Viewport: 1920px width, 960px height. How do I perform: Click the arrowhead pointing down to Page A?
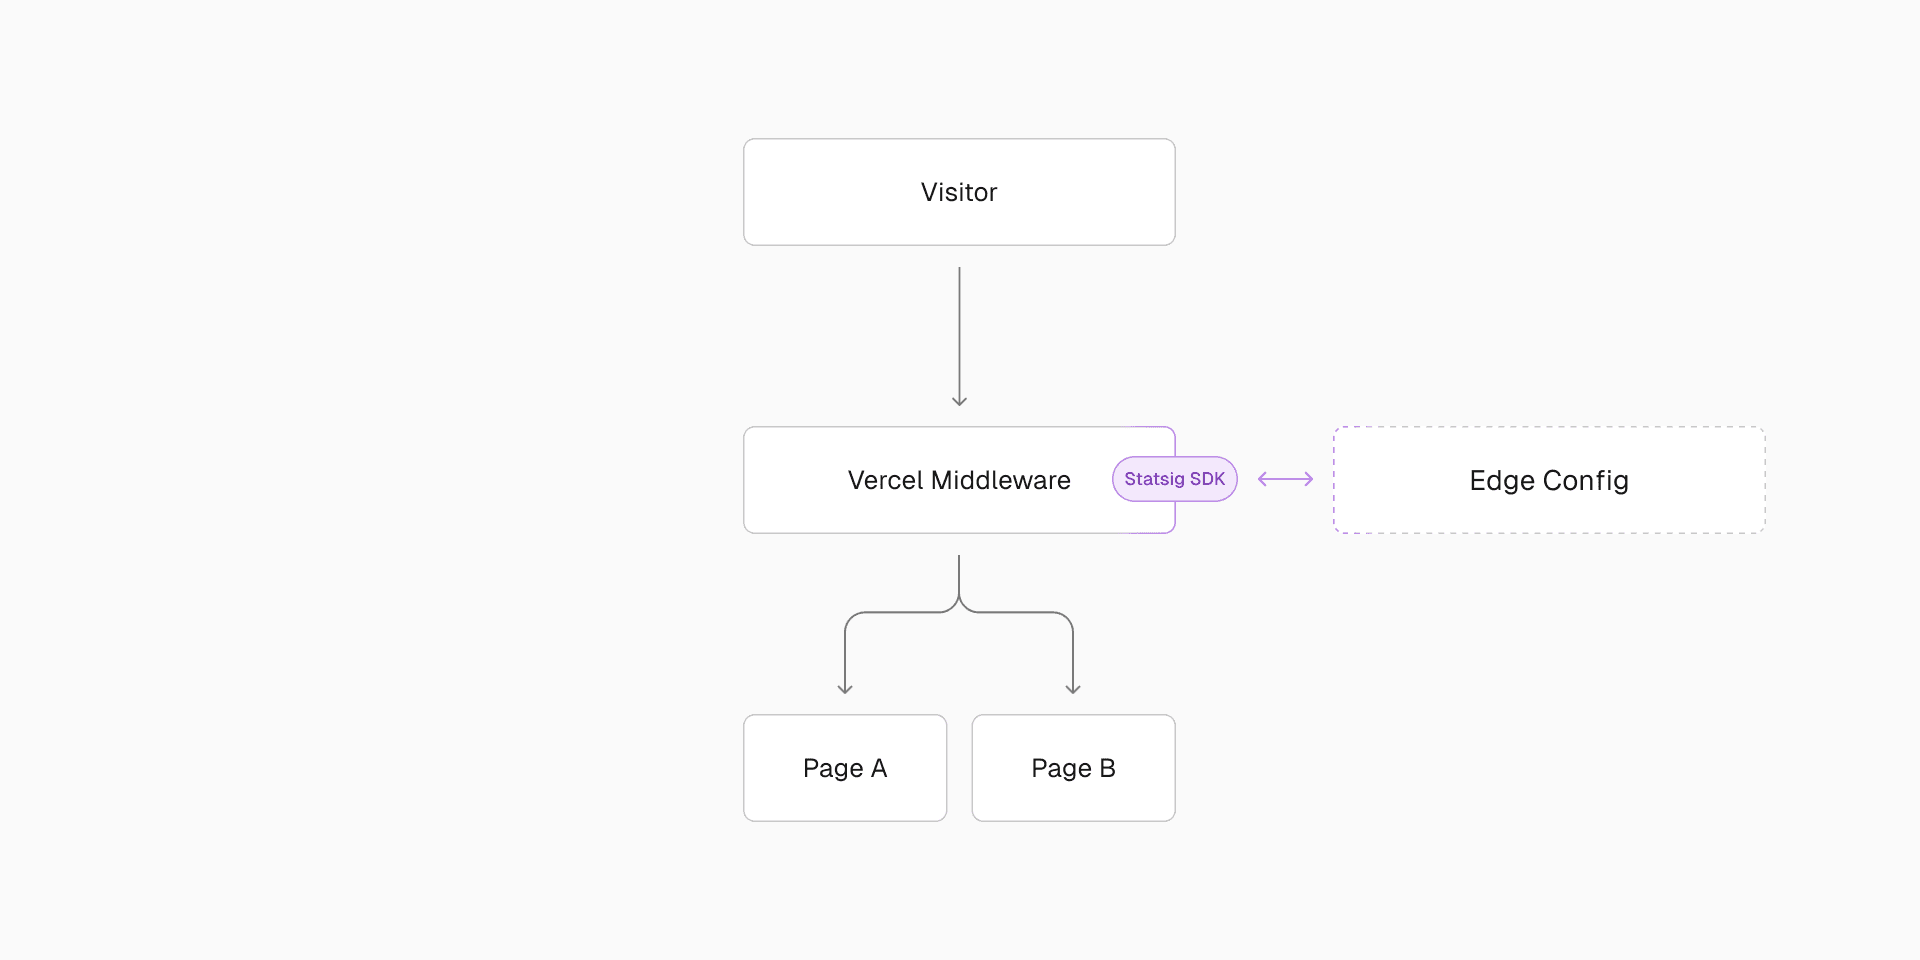coord(845,688)
